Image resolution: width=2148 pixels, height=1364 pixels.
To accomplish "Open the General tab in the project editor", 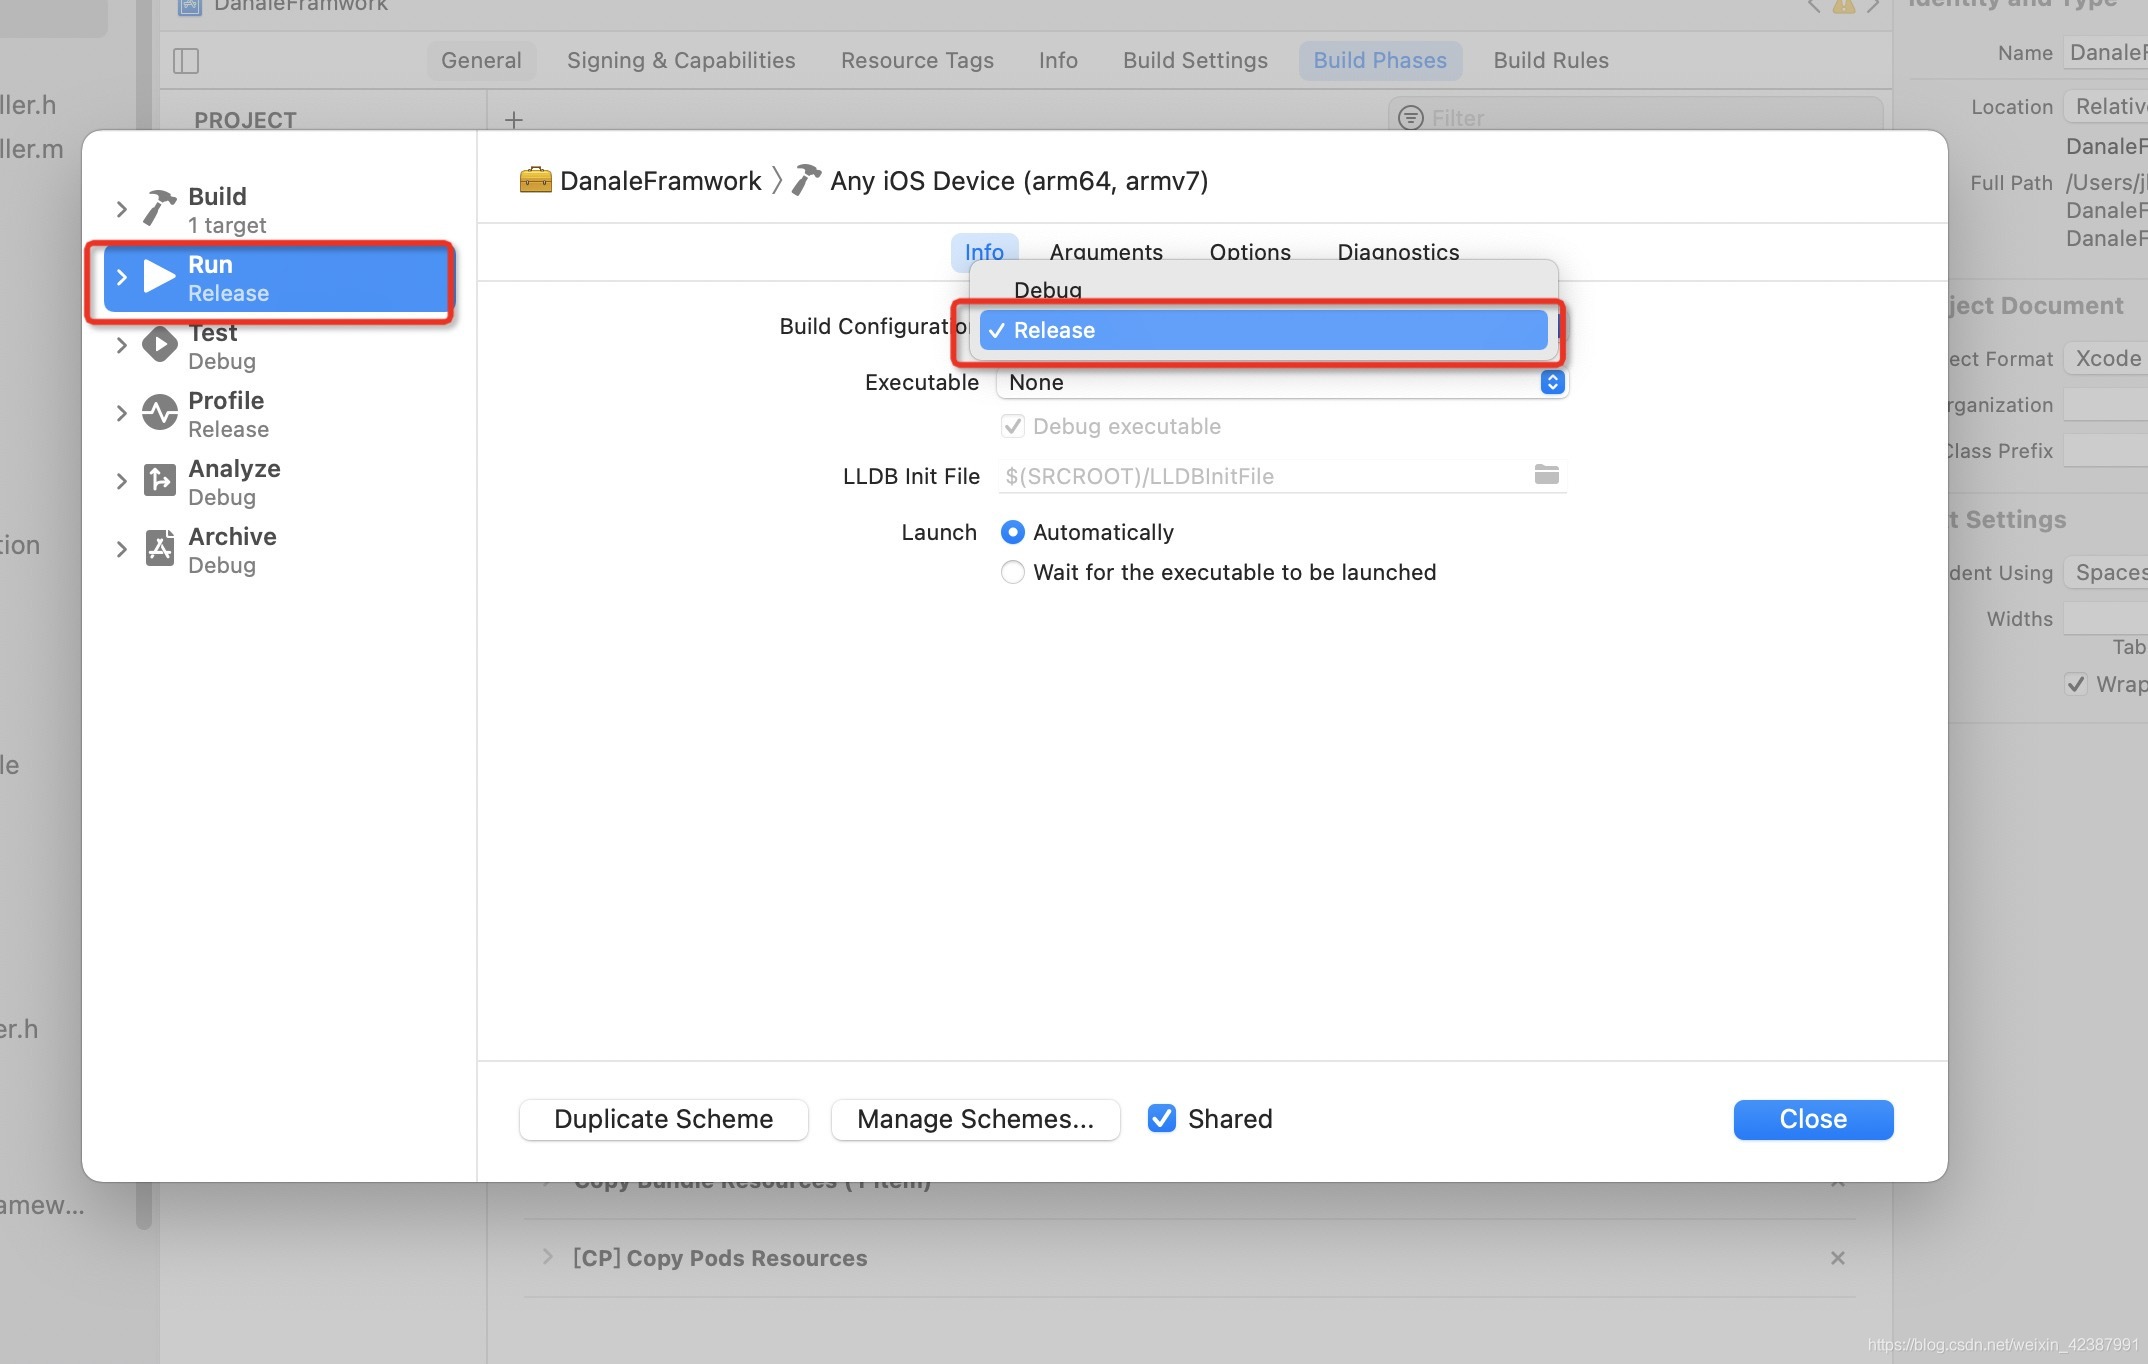I will tap(481, 60).
